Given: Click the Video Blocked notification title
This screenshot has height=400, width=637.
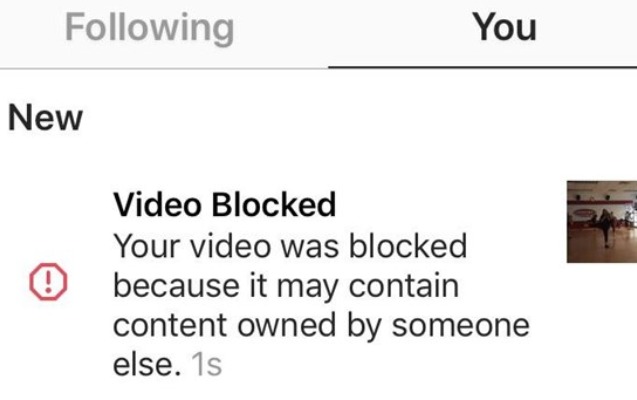Looking at the screenshot, I should point(225,205).
